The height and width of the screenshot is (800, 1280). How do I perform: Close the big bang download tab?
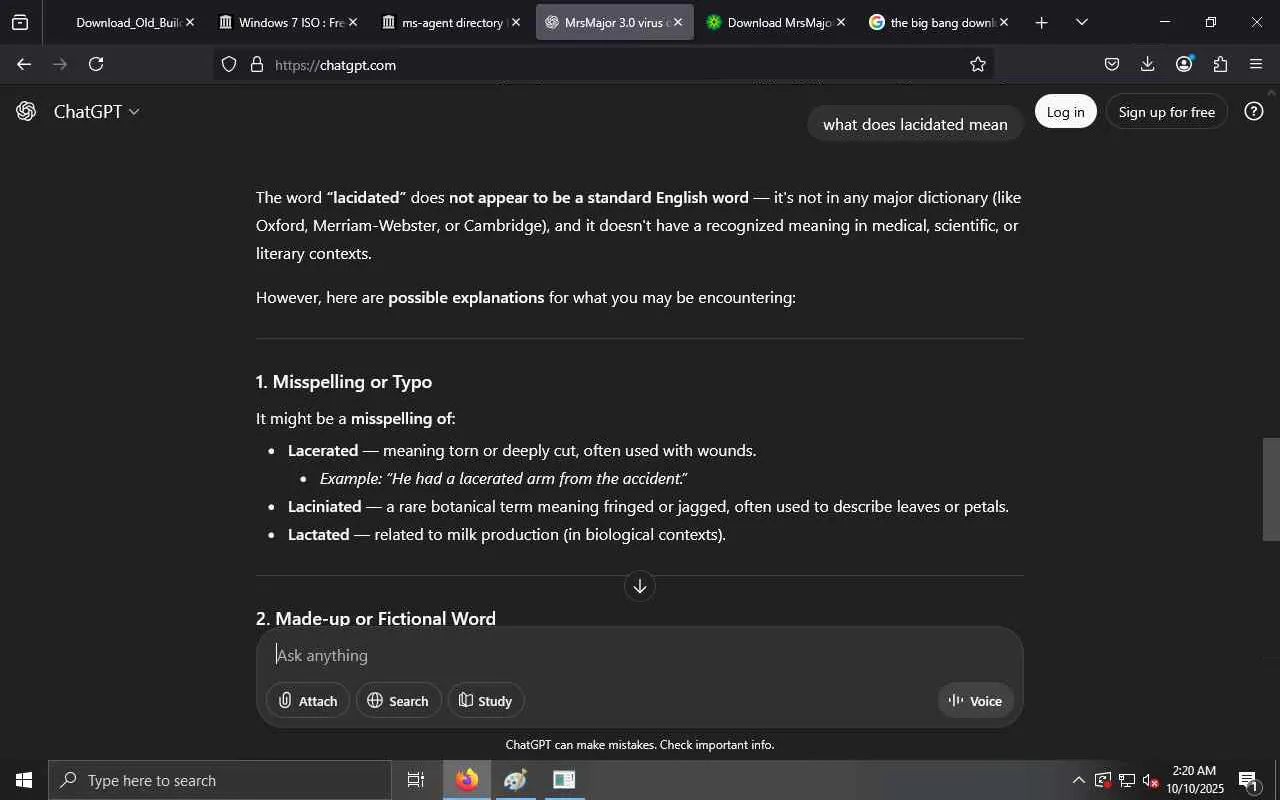(1004, 22)
